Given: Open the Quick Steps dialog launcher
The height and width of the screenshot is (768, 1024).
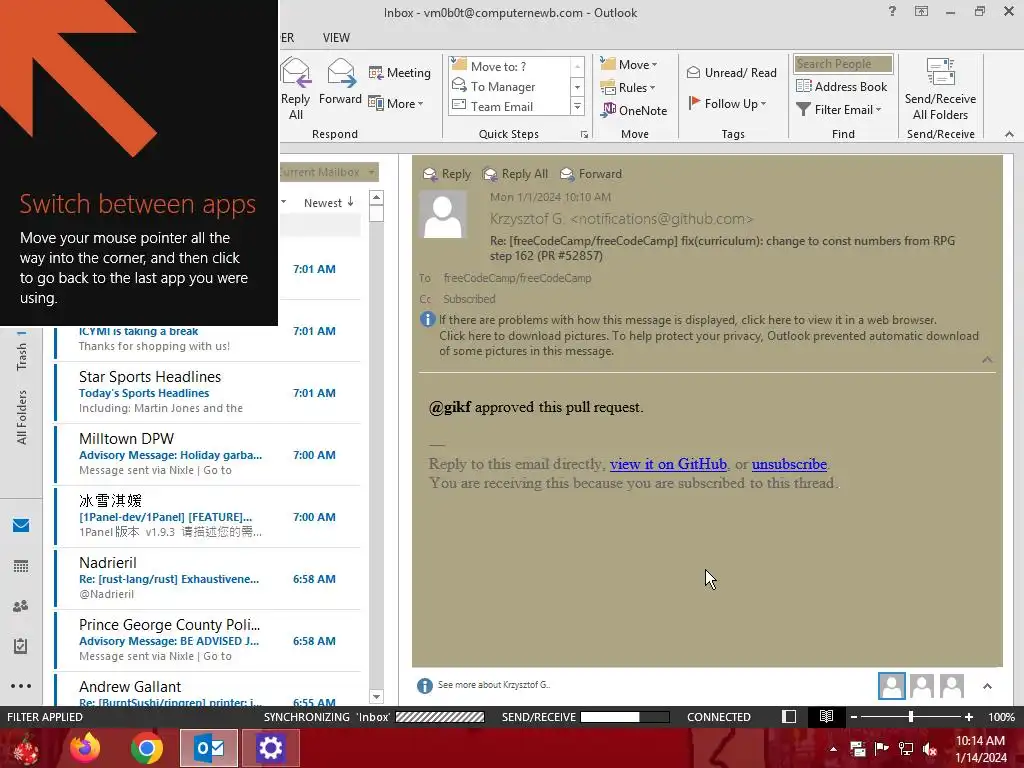Looking at the screenshot, I should (584, 135).
